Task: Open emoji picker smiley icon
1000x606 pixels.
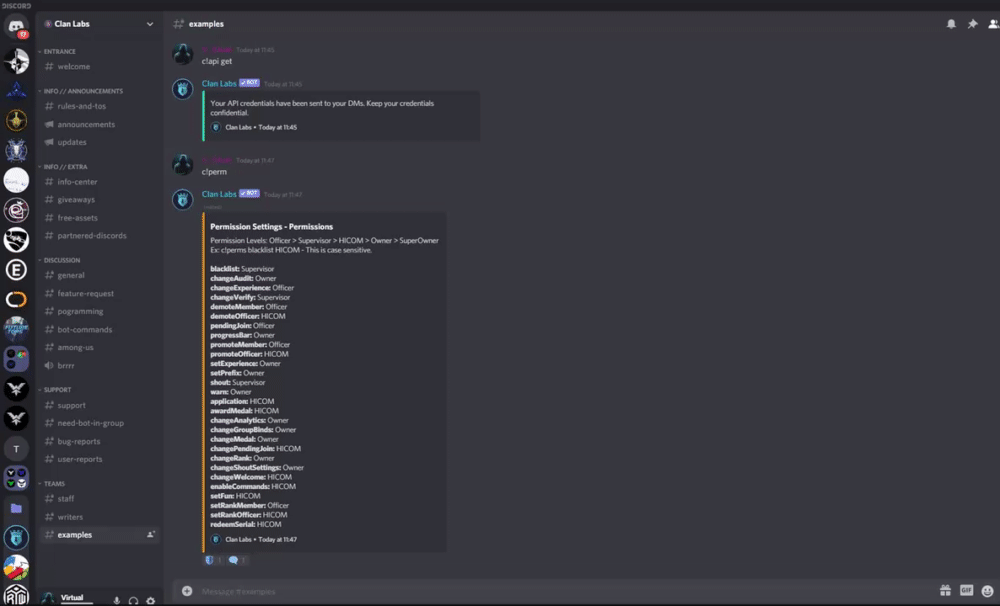Action: [x=987, y=591]
